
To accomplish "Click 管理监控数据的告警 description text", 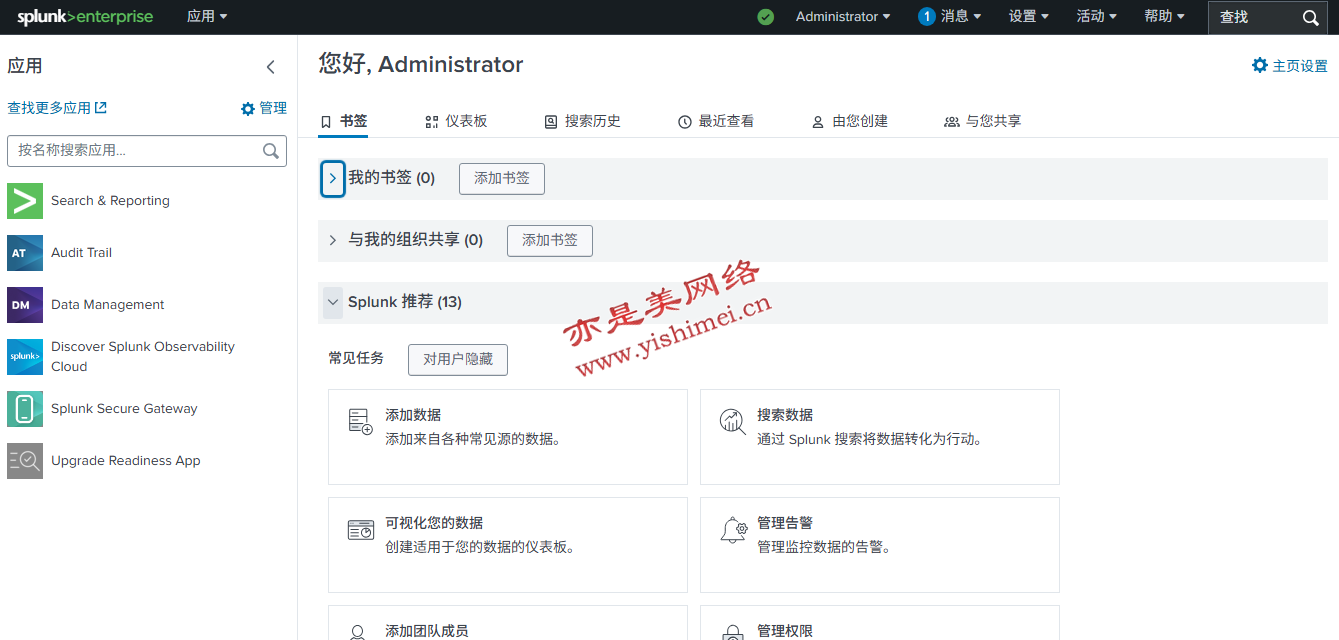I will point(824,547).
